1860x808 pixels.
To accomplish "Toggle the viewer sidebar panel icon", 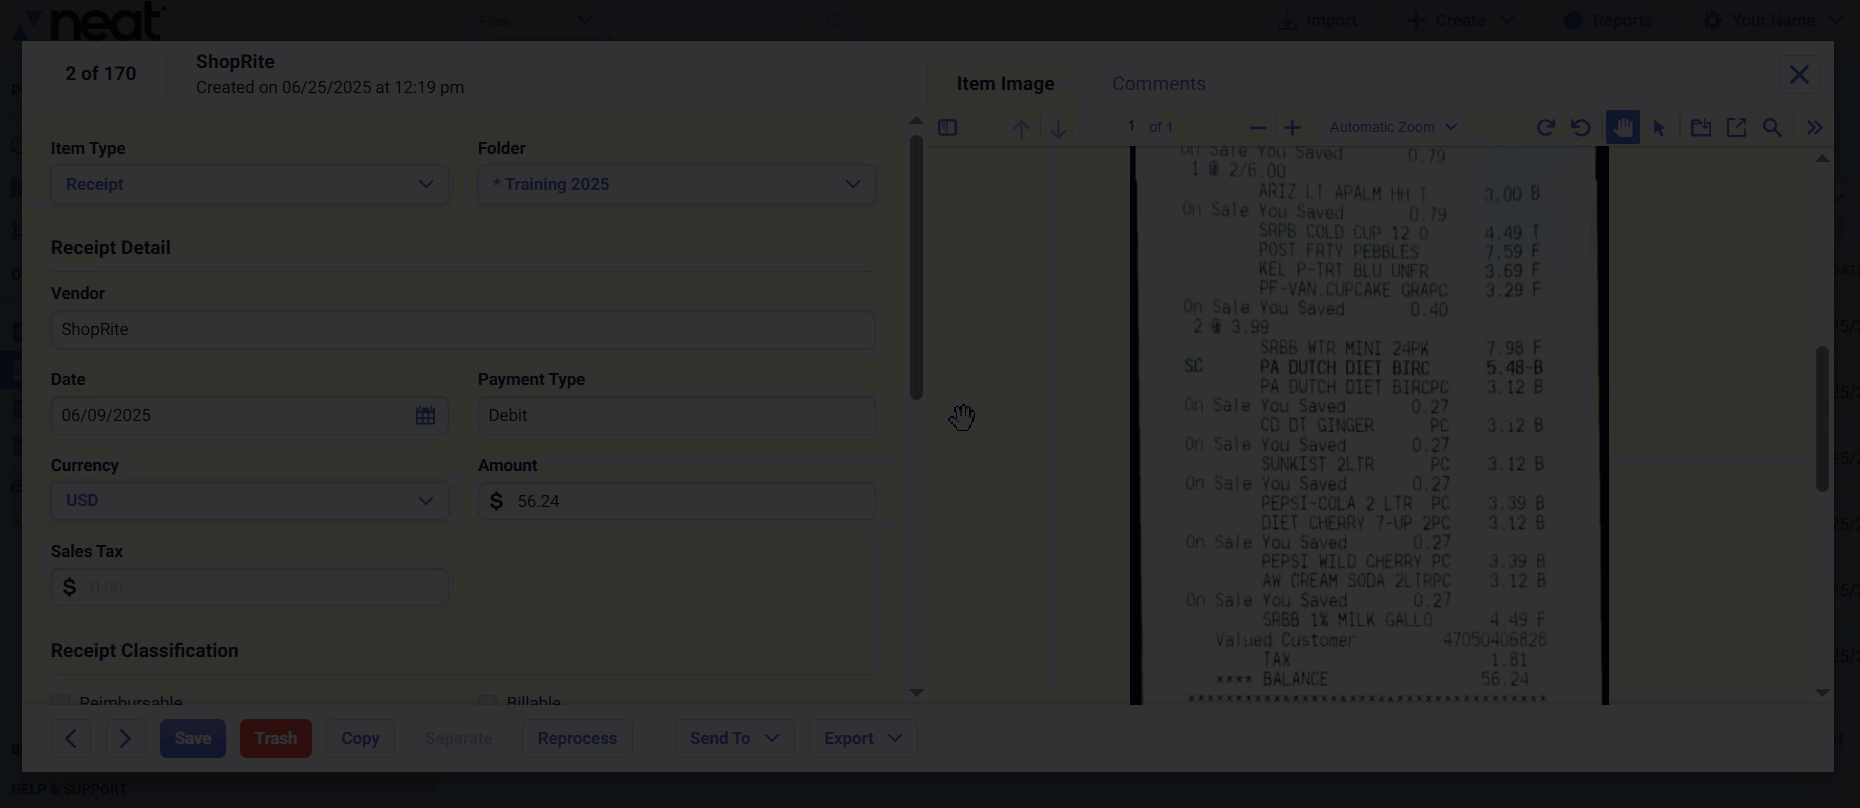I will click(947, 128).
